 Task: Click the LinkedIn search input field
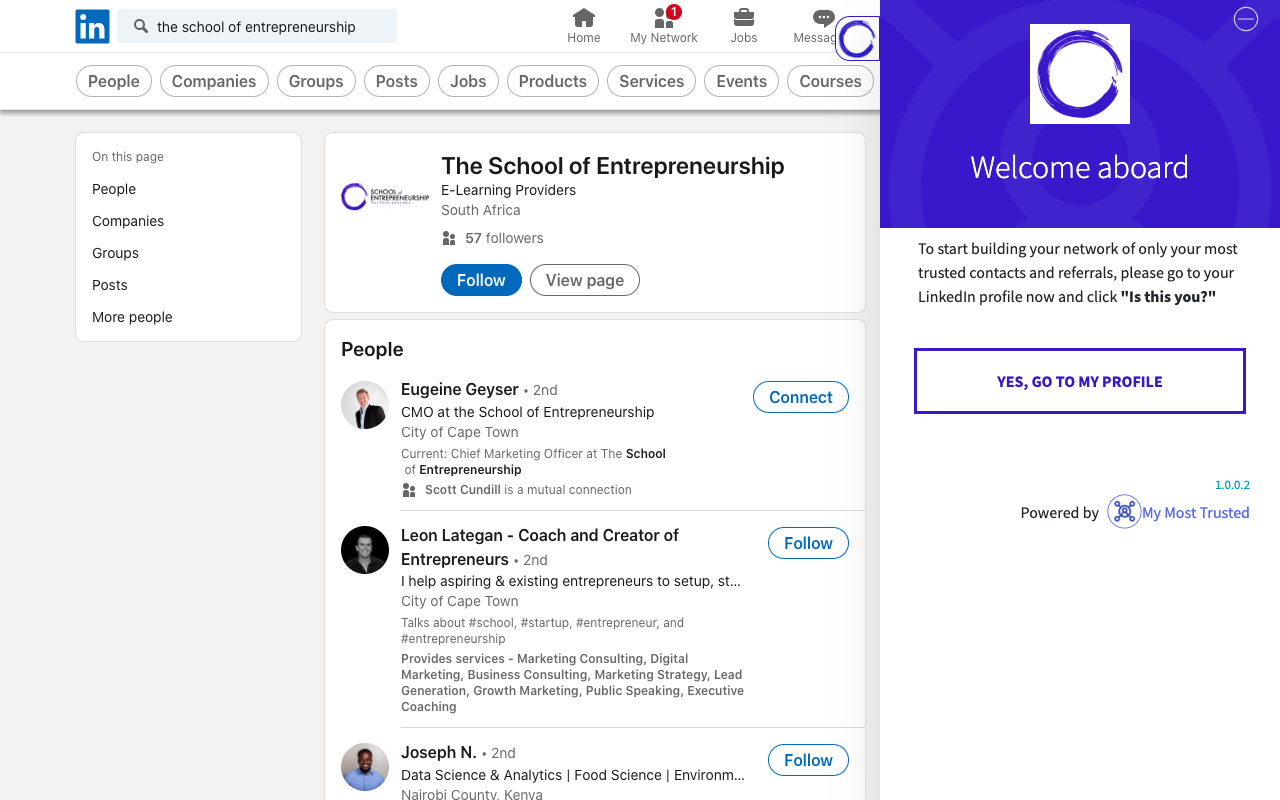257,27
